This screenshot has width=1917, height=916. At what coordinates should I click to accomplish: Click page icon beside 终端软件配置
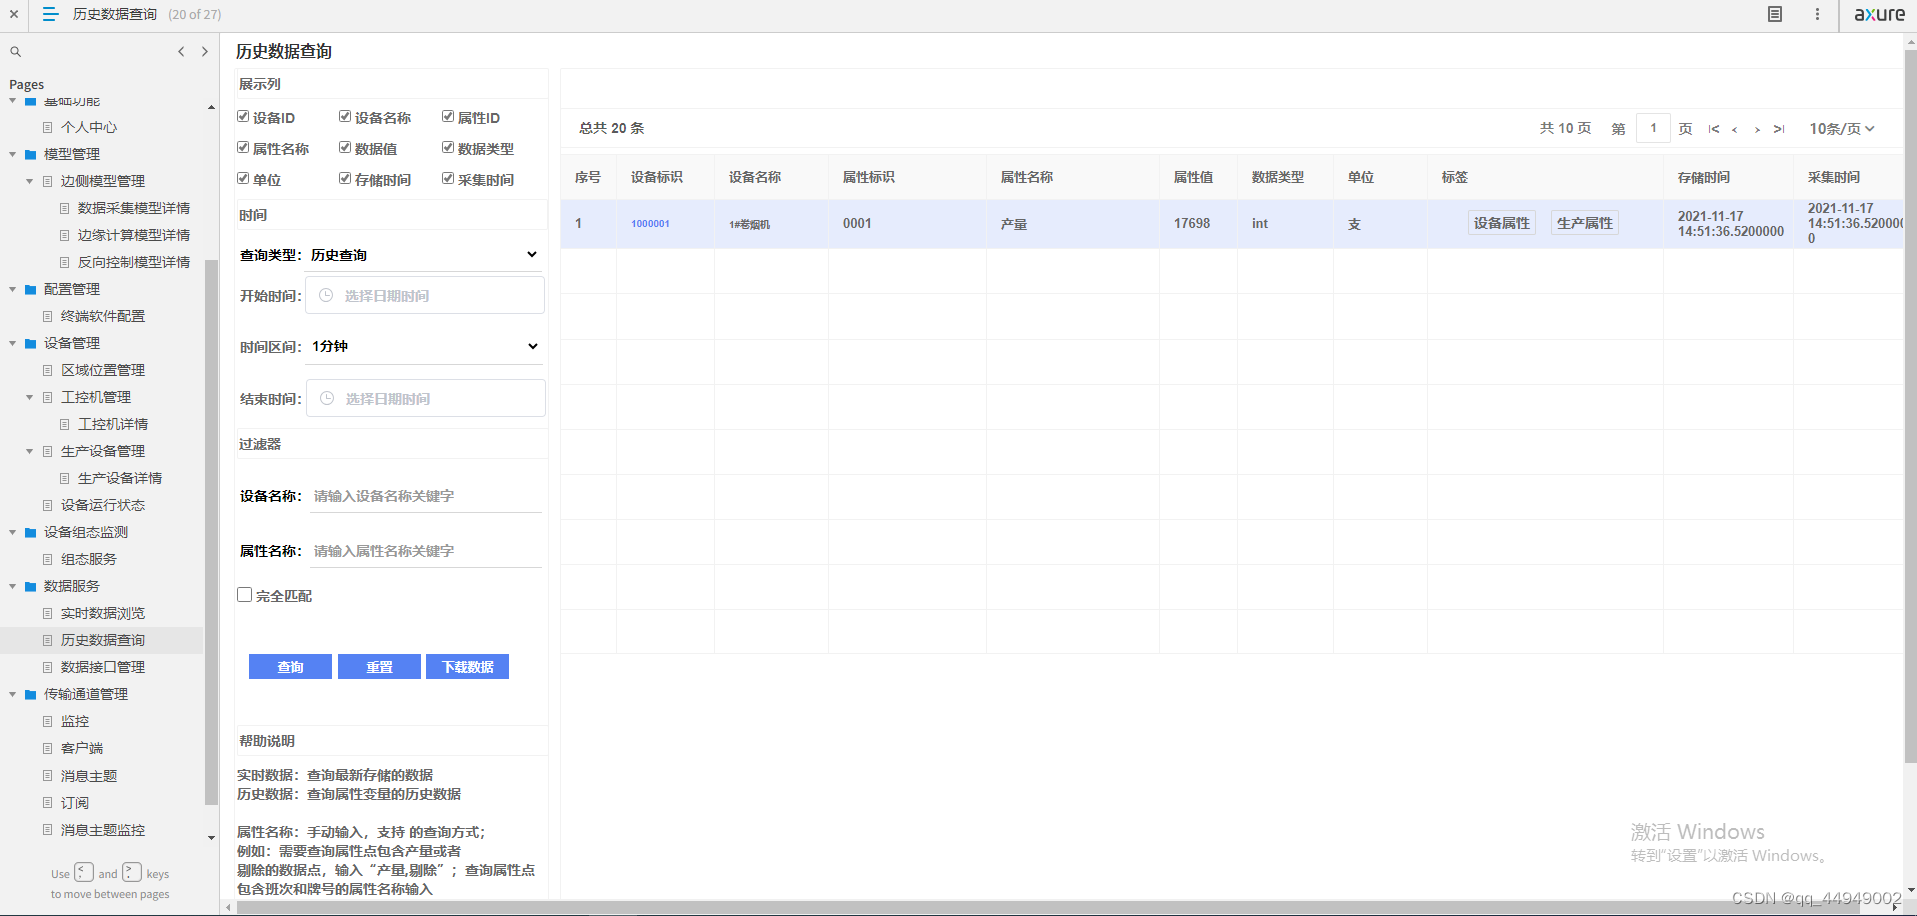point(47,316)
